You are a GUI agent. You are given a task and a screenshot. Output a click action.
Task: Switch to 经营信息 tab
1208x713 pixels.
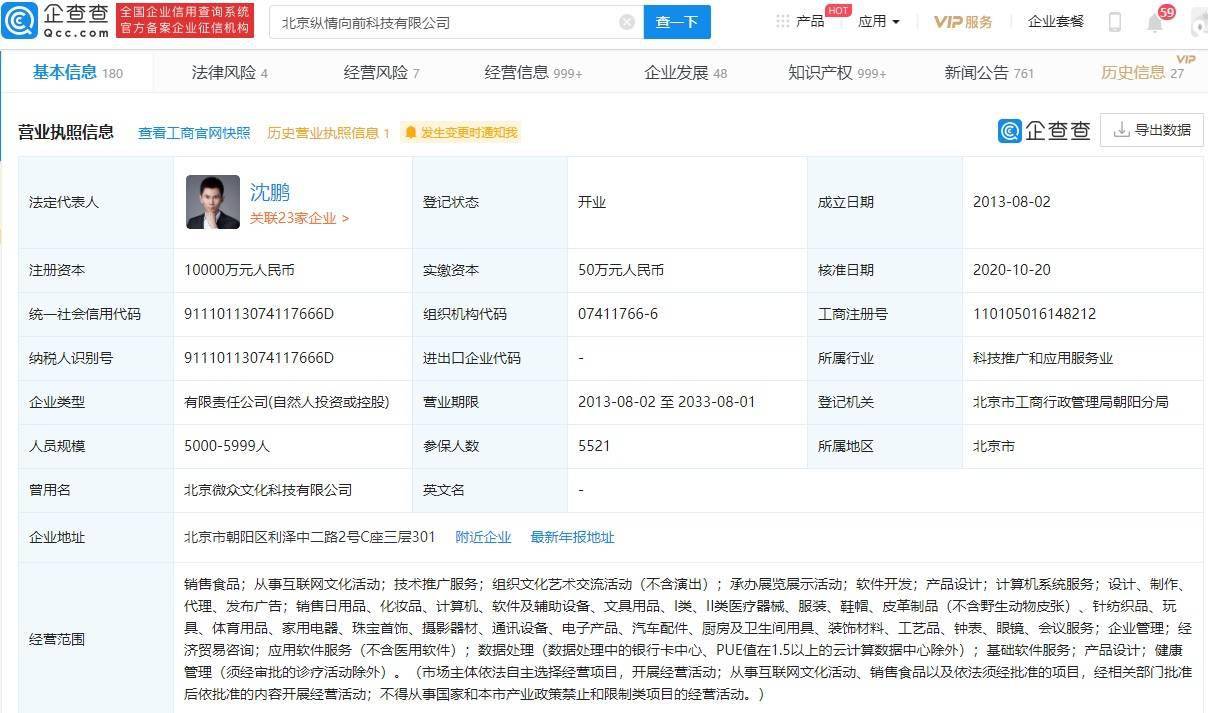pyautogui.click(x=533, y=72)
